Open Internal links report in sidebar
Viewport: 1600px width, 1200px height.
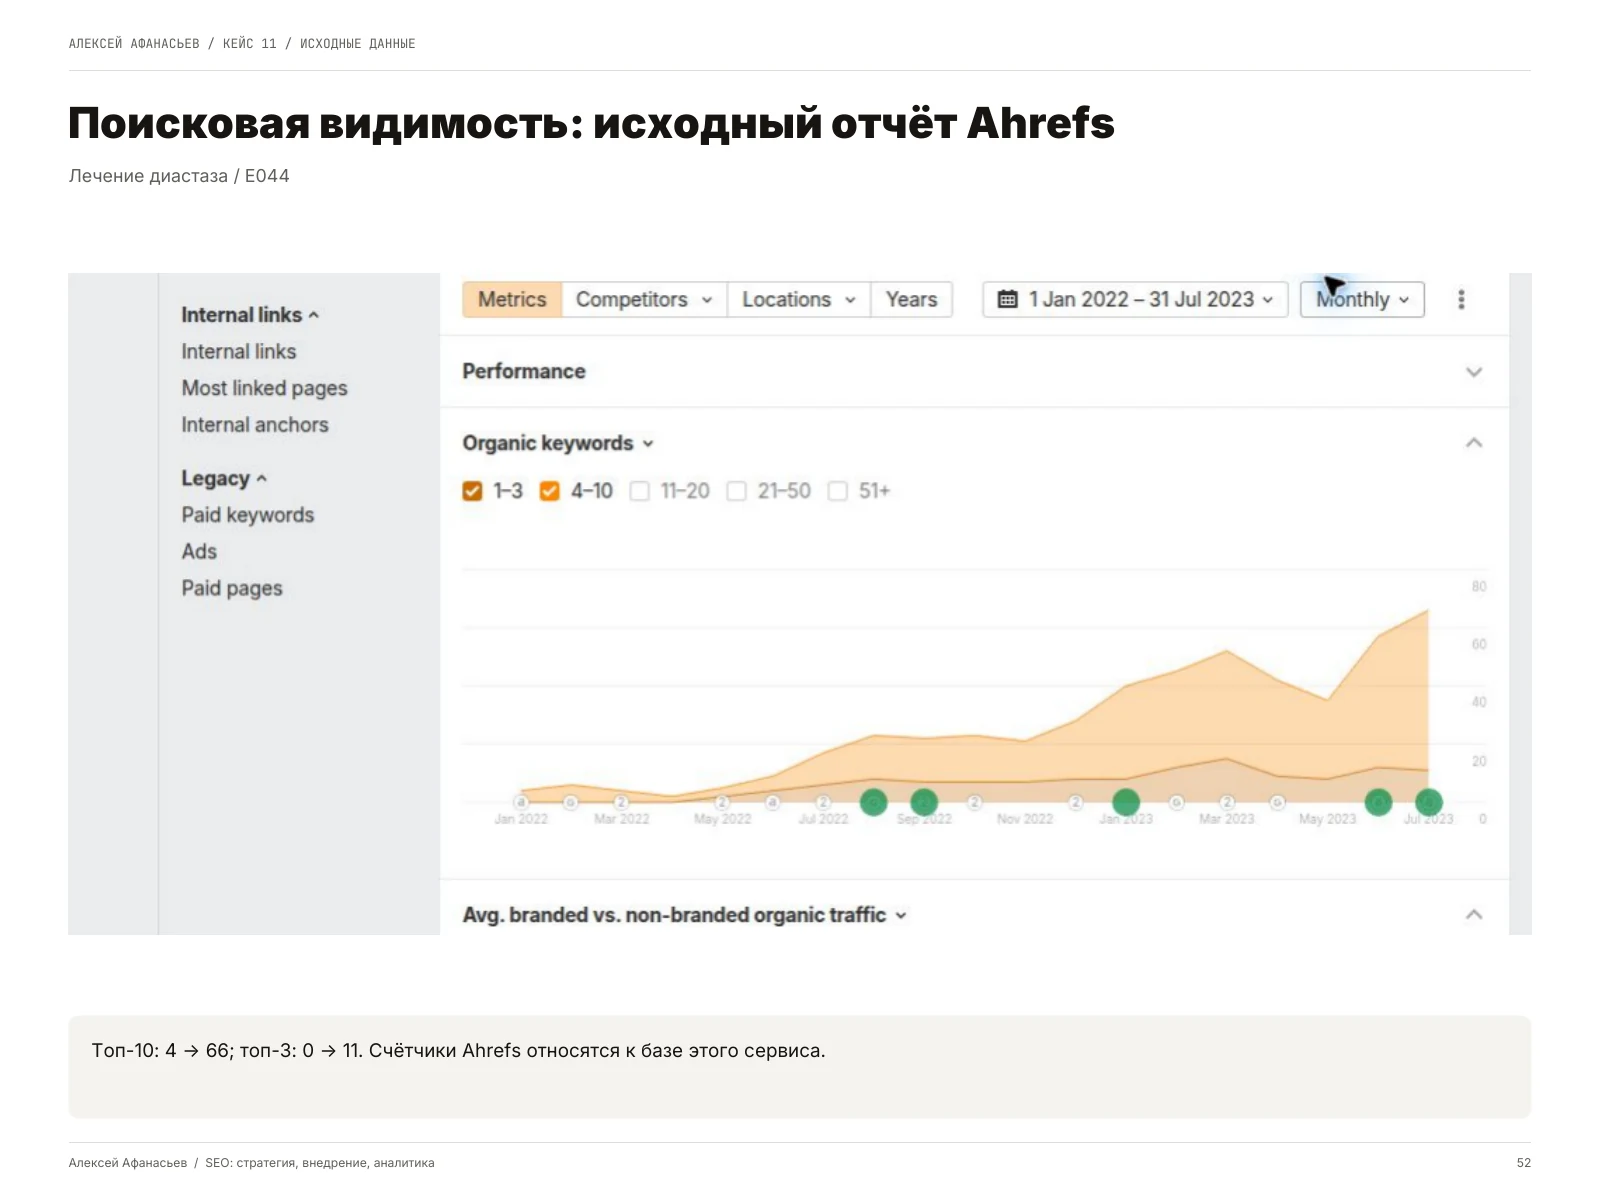239,352
